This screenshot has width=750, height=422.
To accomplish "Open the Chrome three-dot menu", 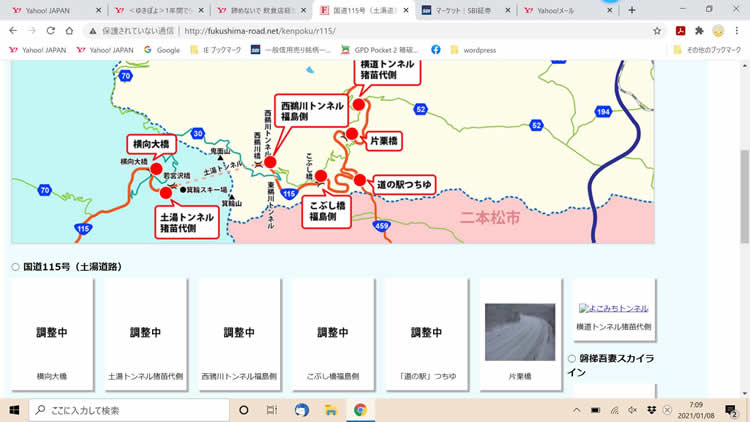I will pos(737,31).
